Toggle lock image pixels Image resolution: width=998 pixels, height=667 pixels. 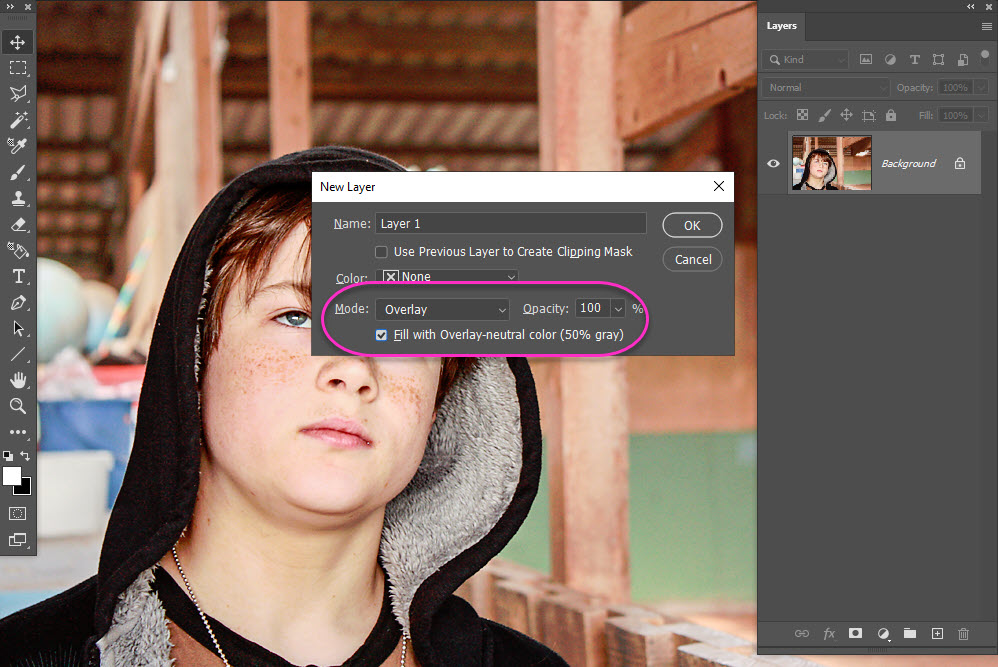point(824,115)
